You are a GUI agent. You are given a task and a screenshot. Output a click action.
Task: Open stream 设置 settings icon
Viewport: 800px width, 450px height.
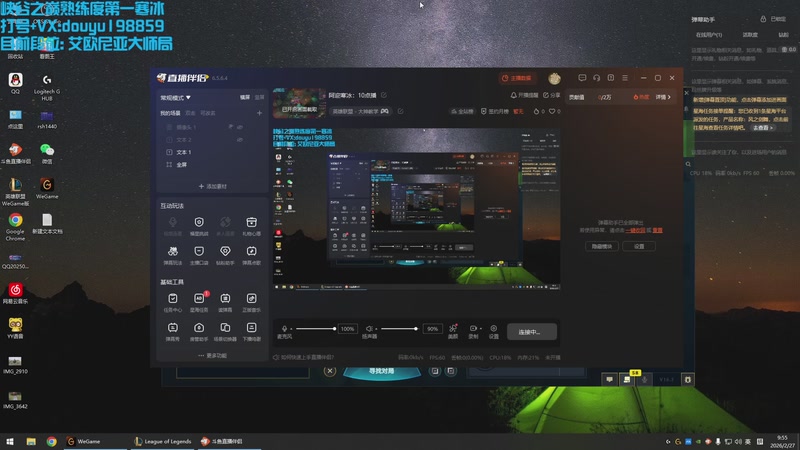coord(493,331)
